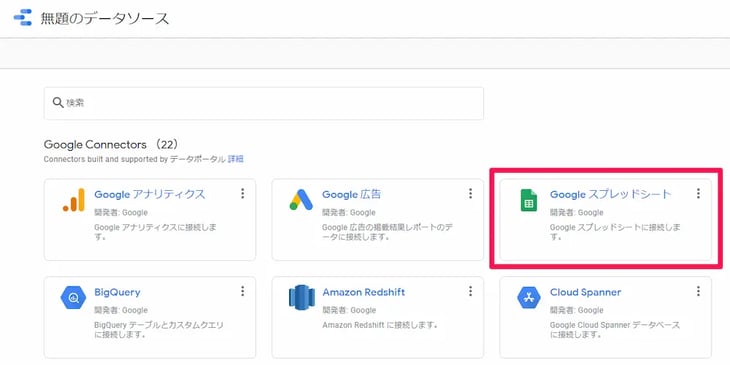Click 開発者: Google under Google 広告

pyautogui.click(x=349, y=212)
